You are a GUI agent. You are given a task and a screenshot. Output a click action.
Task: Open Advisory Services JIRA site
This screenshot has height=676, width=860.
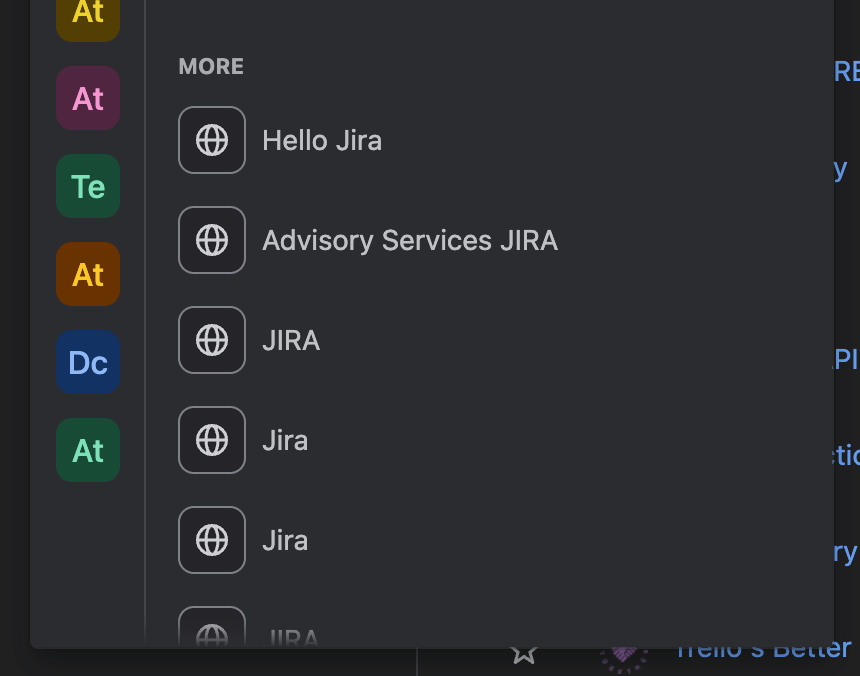point(410,241)
